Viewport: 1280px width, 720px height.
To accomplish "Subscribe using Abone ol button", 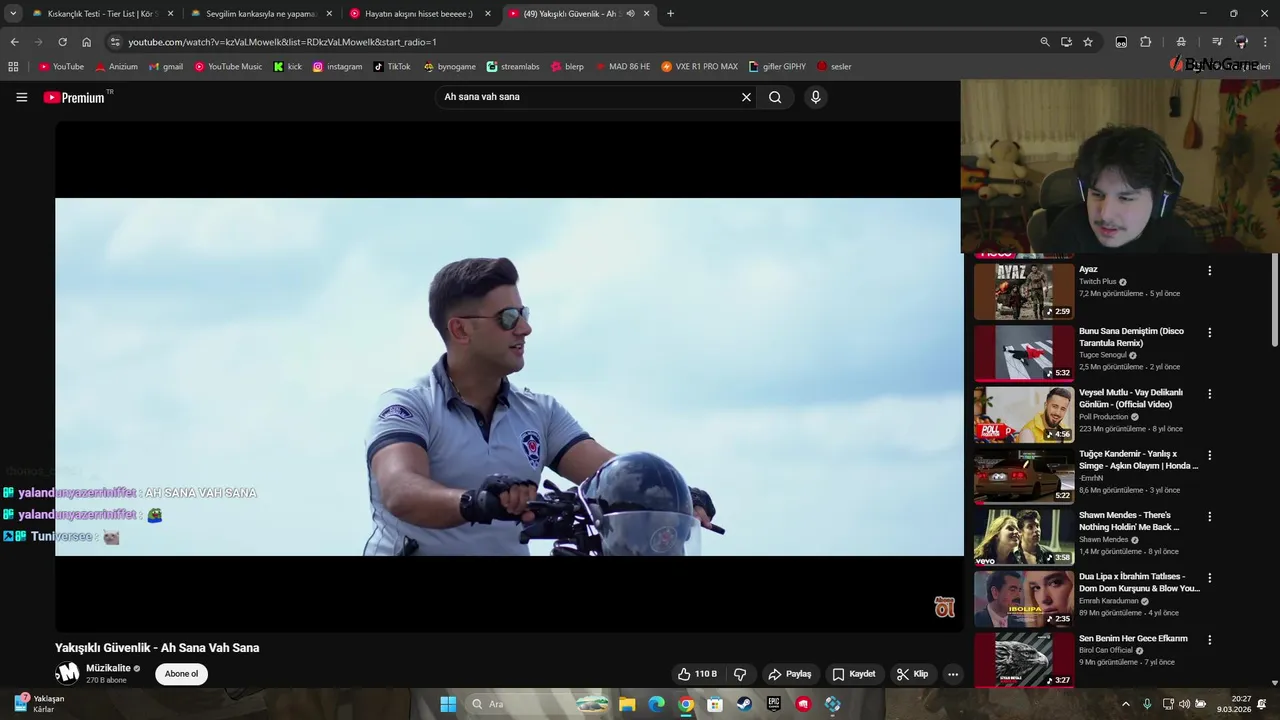I will click(181, 674).
